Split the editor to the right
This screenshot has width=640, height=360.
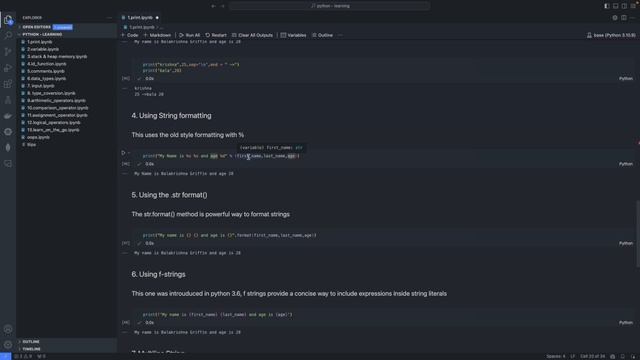pyautogui.click(x=624, y=18)
